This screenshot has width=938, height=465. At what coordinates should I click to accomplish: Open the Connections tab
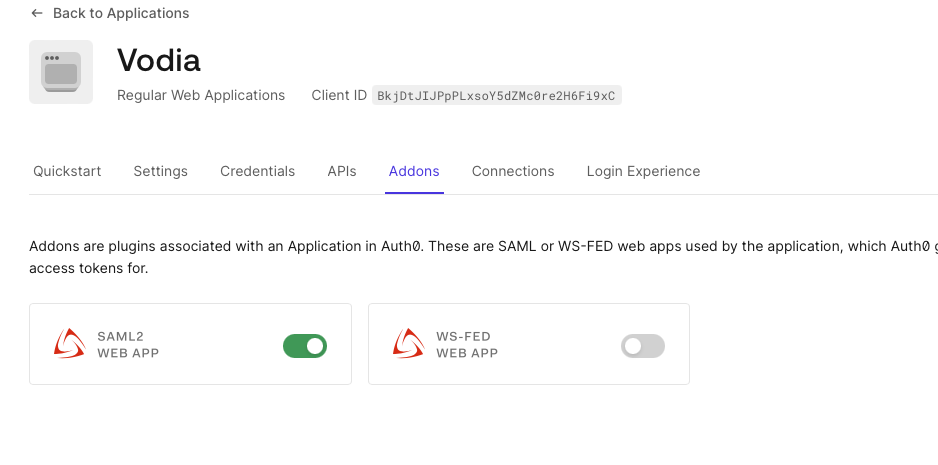(513, 171)
